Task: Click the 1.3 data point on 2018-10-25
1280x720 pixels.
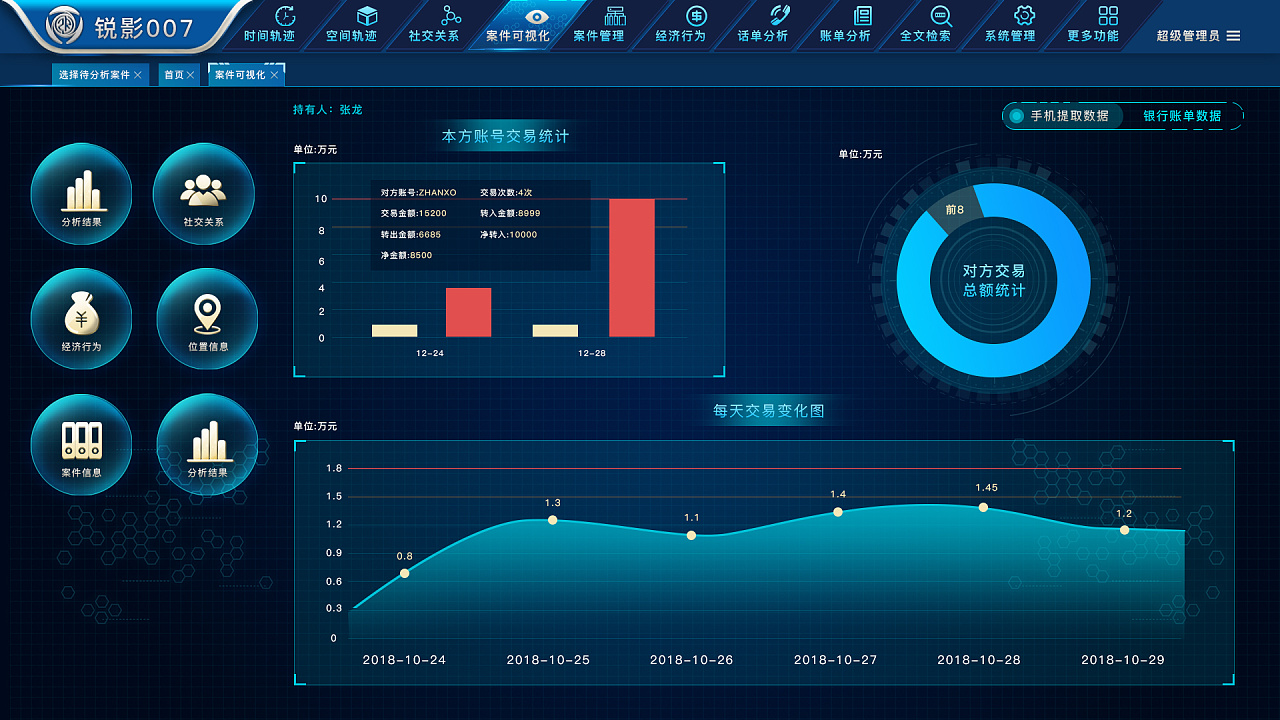Action: point(552,520)
